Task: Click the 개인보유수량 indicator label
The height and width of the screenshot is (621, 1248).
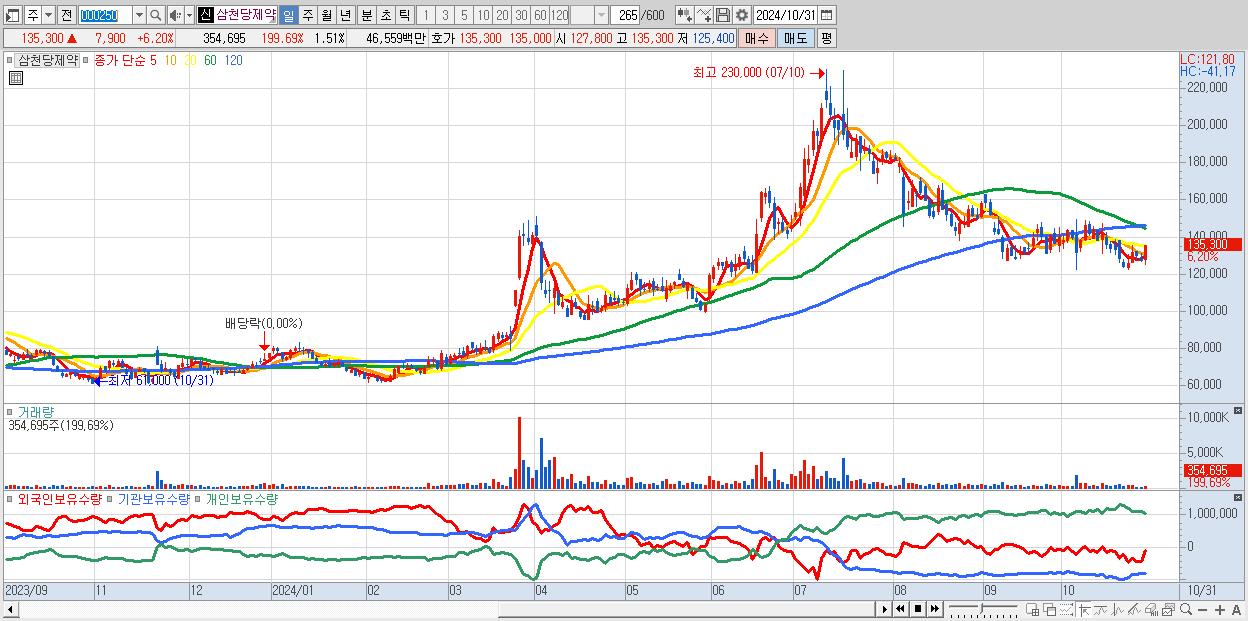Action: 240,498
